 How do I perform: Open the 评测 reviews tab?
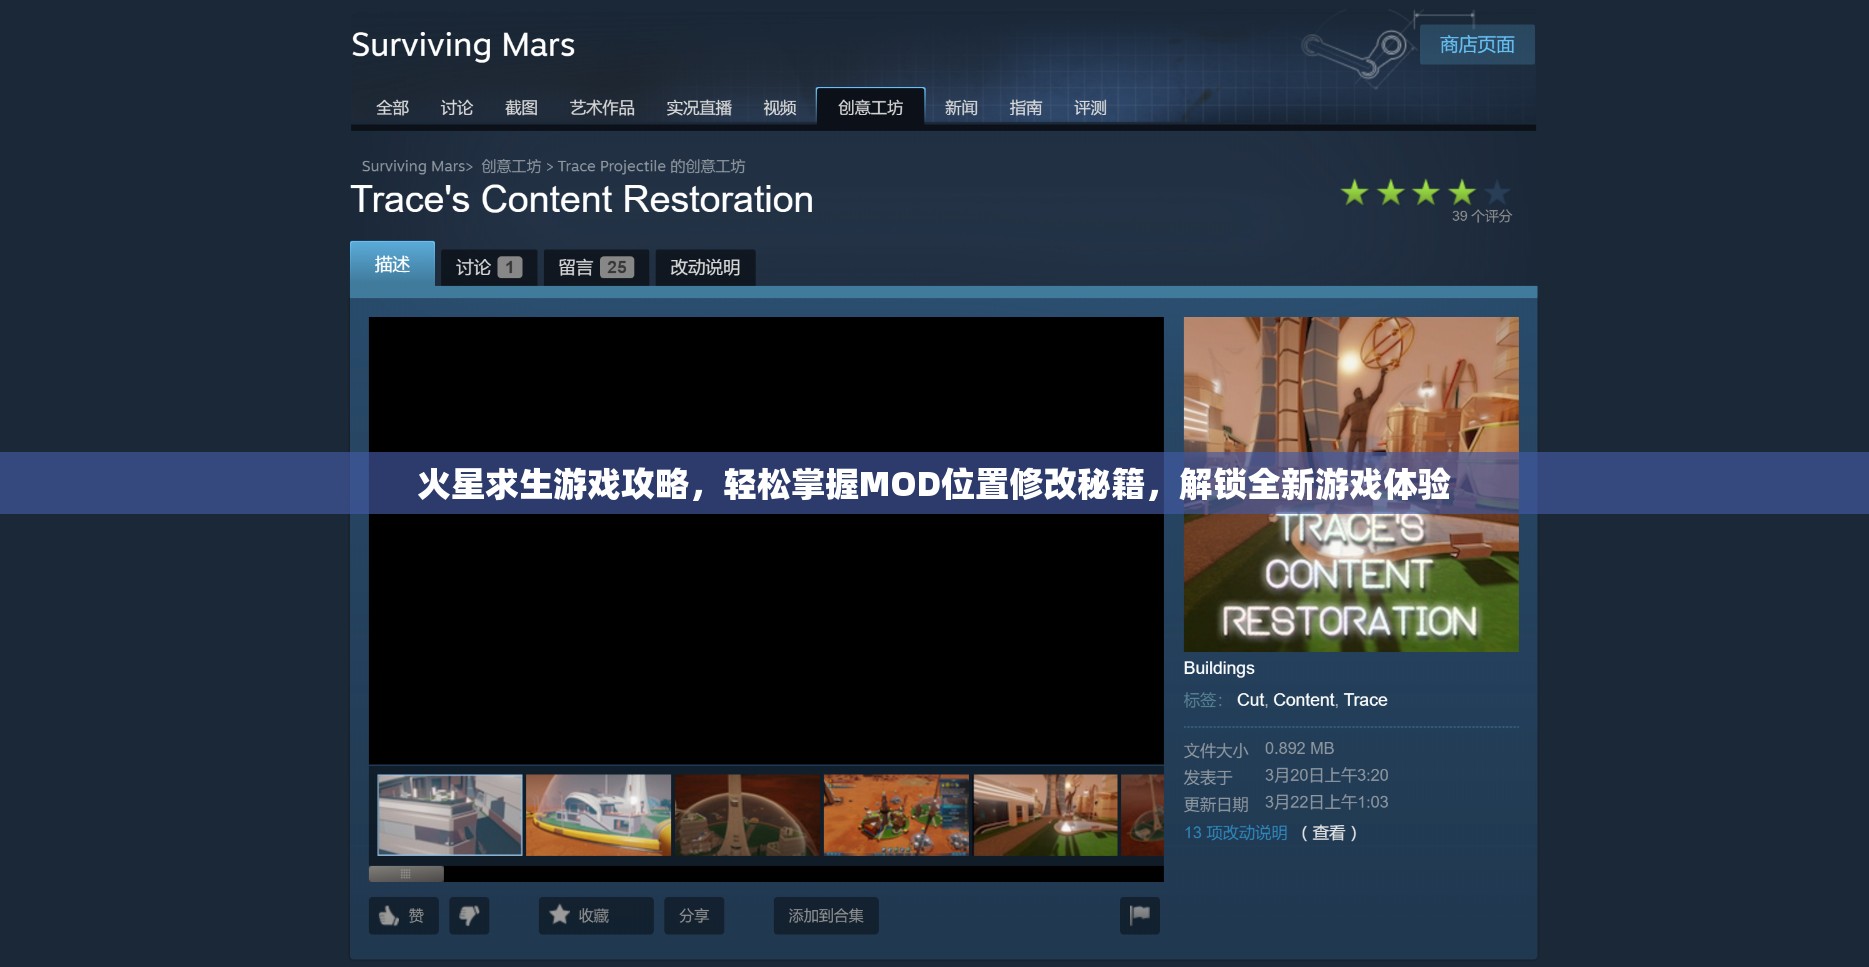[x=1090, y=108]
